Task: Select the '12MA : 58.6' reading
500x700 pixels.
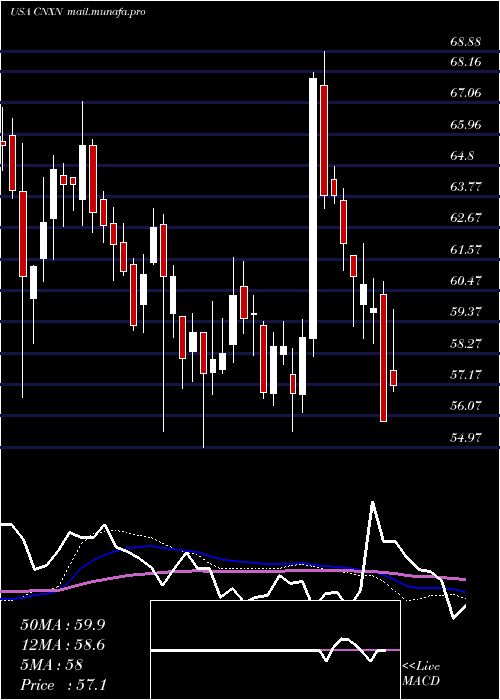Action: tap(63, 645)
